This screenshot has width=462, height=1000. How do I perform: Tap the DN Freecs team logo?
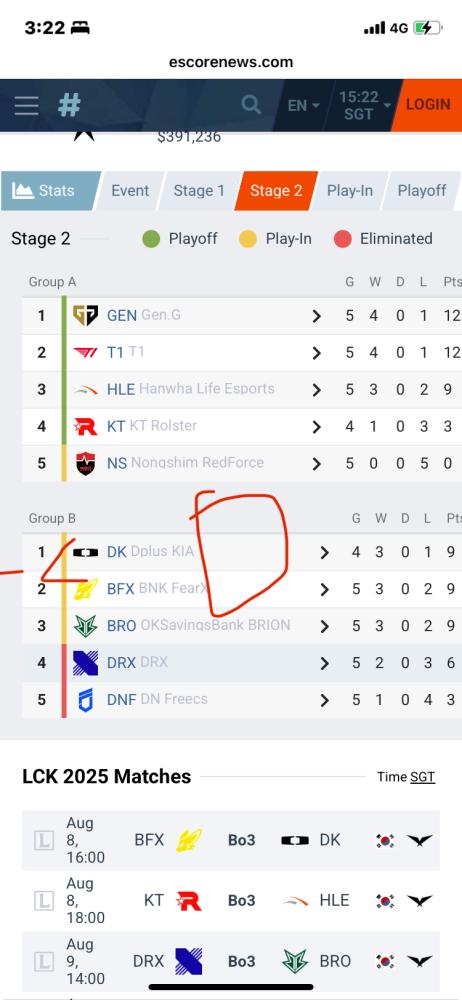[x=86, y=700]
